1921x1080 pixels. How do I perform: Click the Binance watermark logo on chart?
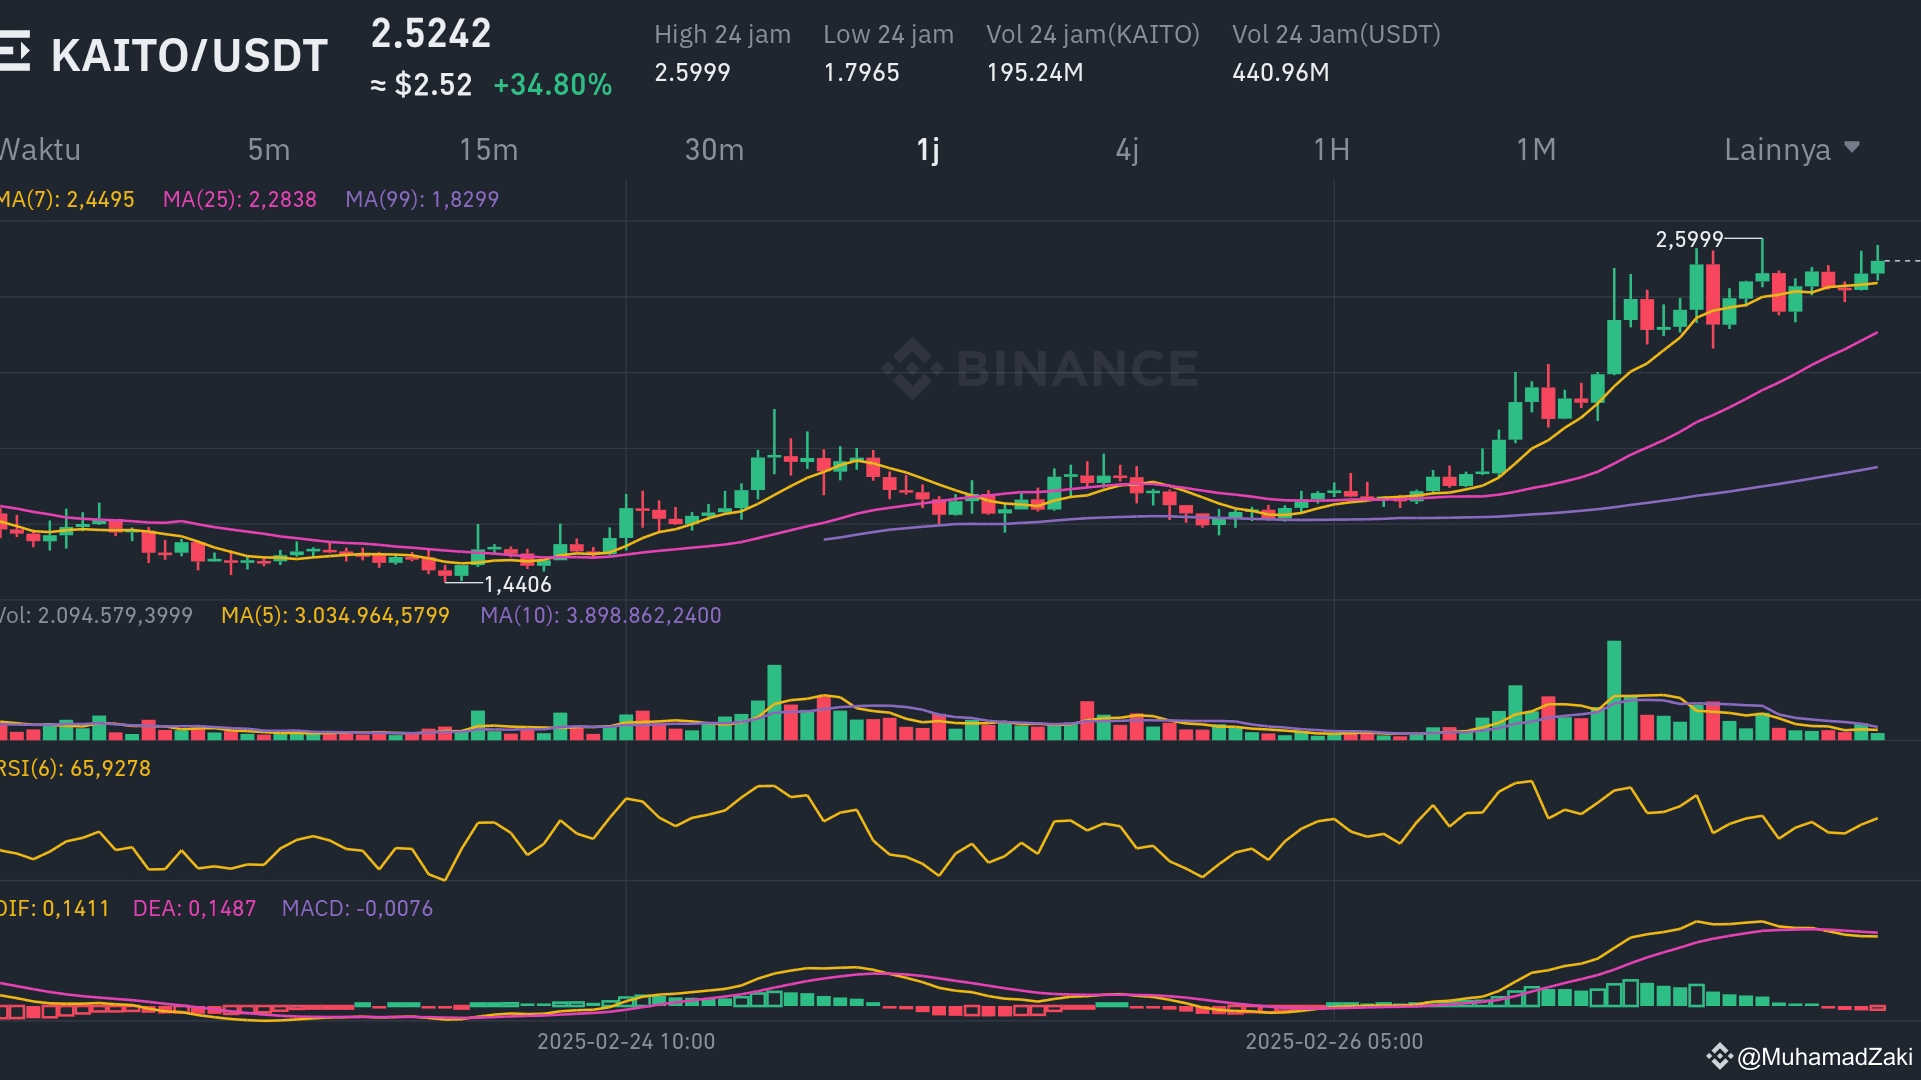pyautogui.click(x=911, y=368)
